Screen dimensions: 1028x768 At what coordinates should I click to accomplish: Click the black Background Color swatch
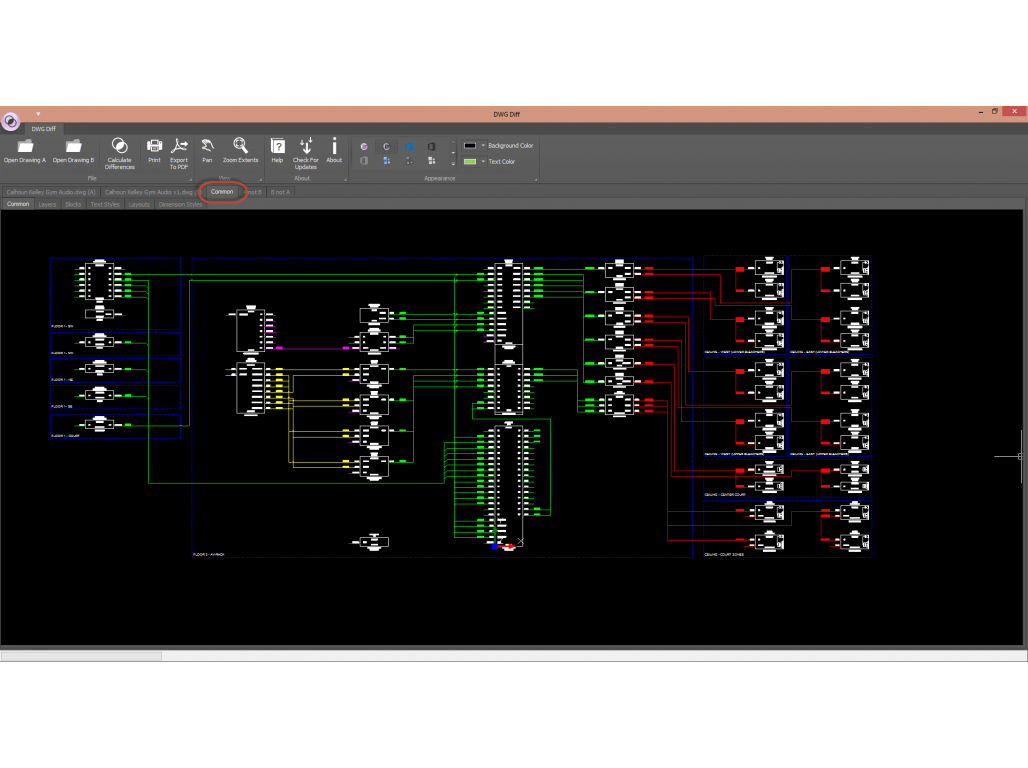click(470, 146)
